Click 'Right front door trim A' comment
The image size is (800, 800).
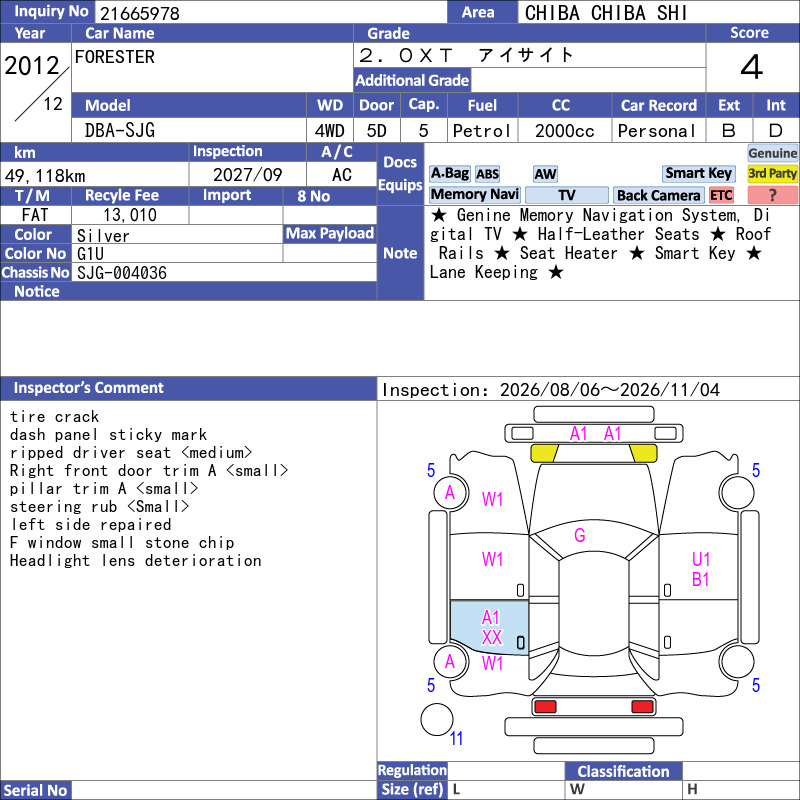(149, 470)
